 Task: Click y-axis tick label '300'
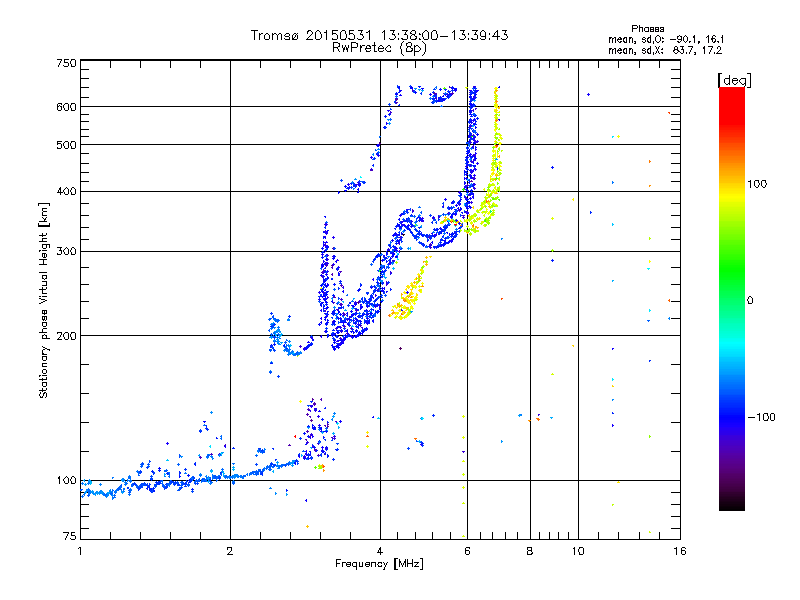66,252
